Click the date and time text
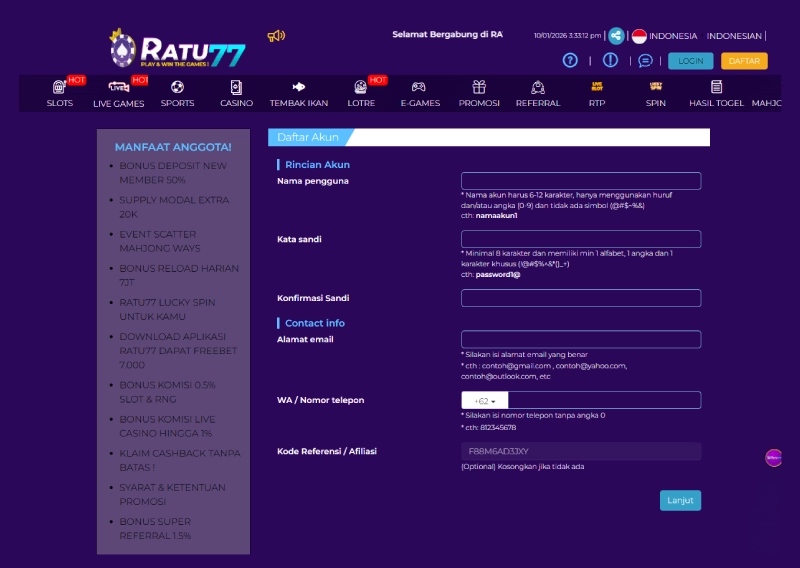The image size is (800, 568). click(567, 35)
